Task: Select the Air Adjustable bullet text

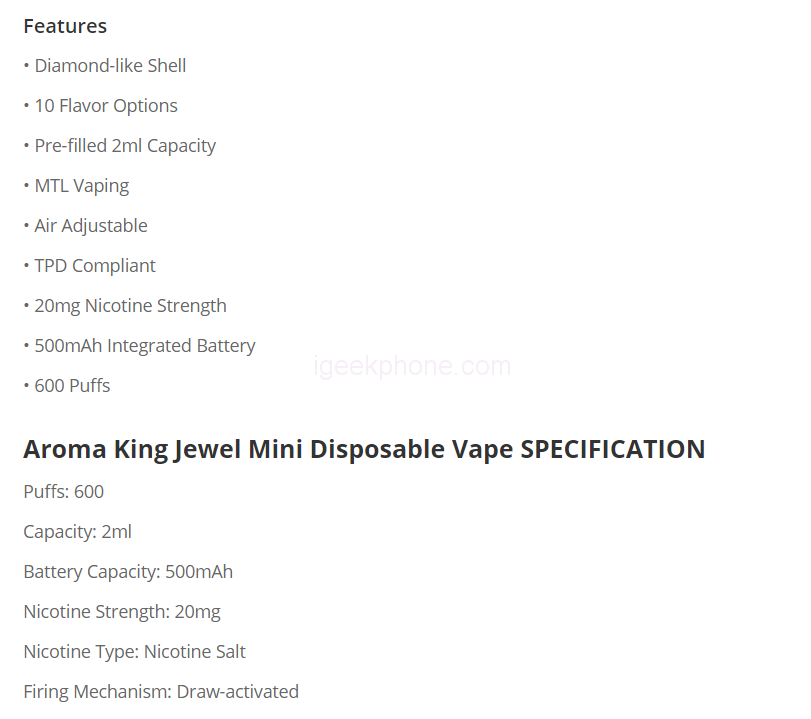Action: click(x=91, y=226)
